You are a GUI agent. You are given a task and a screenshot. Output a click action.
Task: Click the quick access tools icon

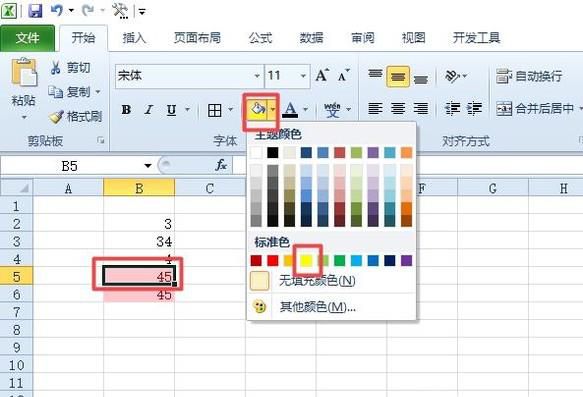(x=120, y=10)
